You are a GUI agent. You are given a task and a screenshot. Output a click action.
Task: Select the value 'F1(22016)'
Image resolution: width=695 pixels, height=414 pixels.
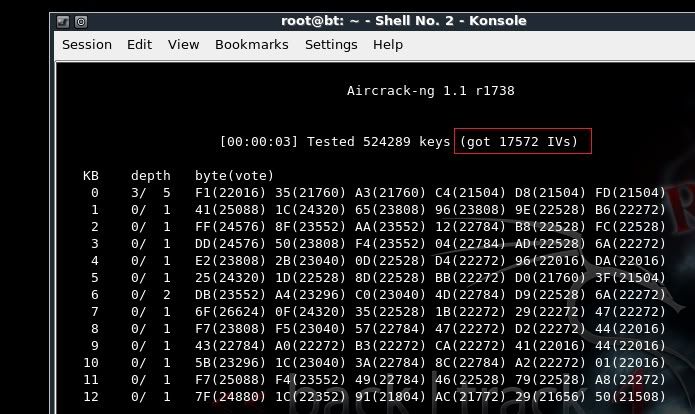click(x=230, y=193)
